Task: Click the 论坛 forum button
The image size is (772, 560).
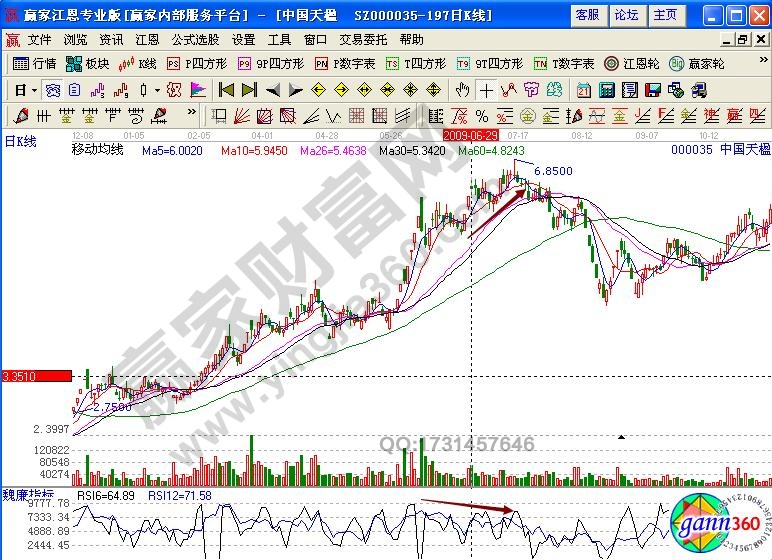Action: [626, 15]
